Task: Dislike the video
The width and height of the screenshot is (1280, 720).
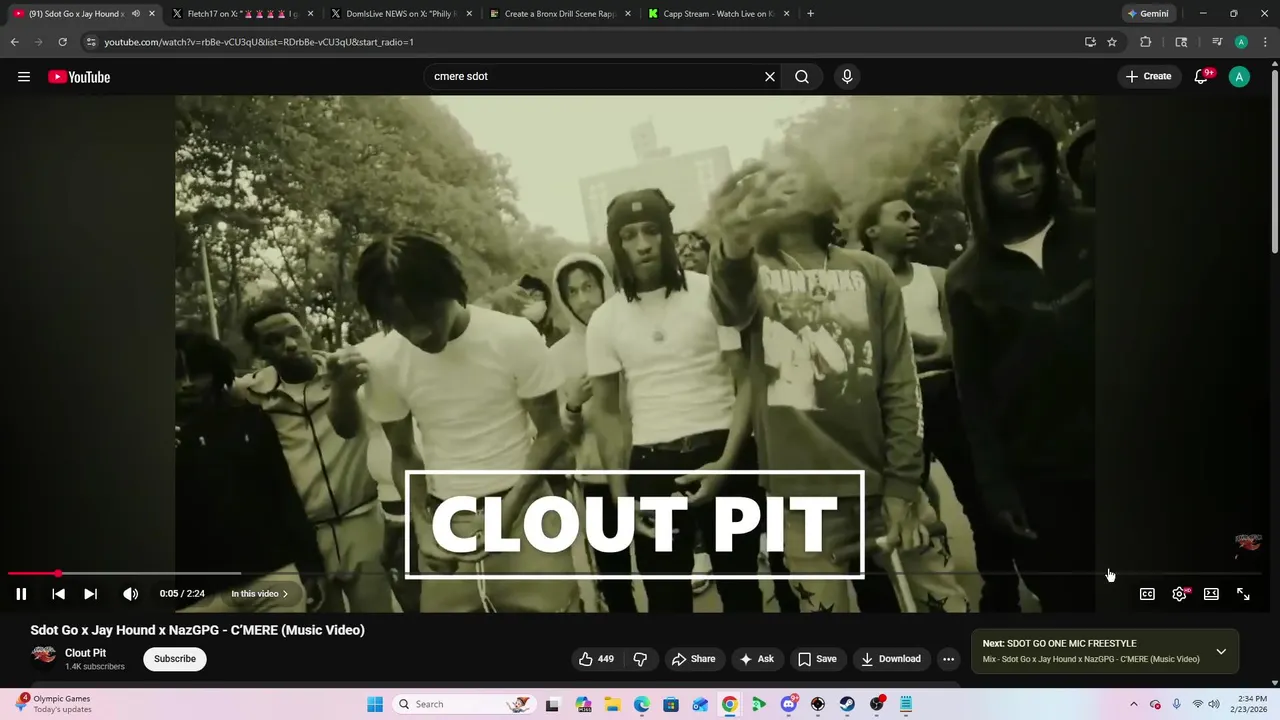Action: tap(641, 659)
